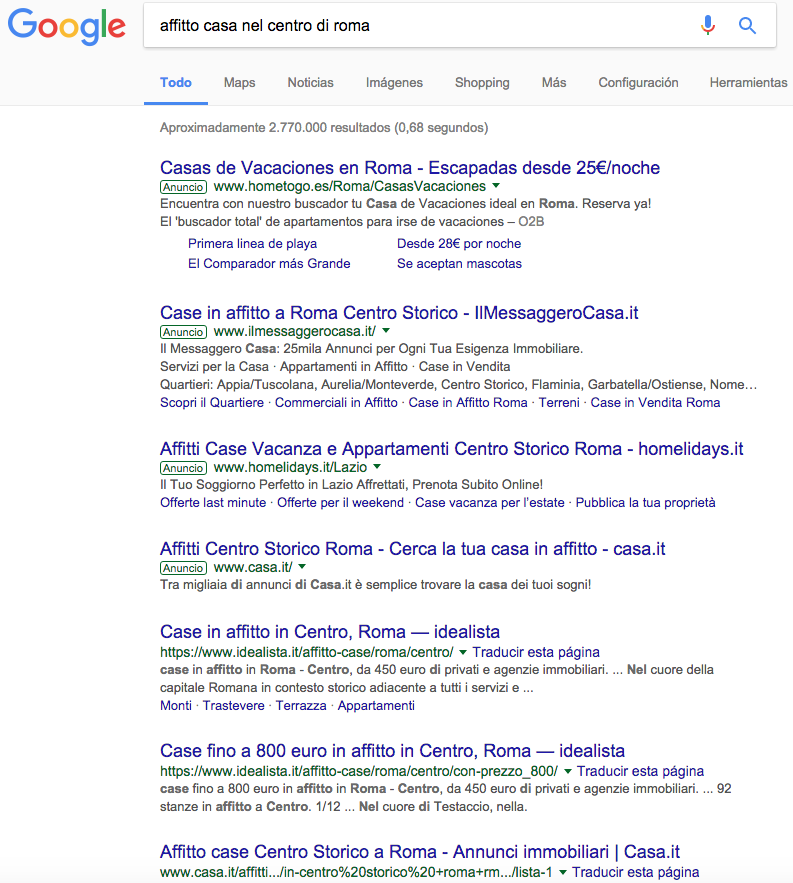The height and width of the screenshot is (883, 793).
Task: Switch to the Shopping tab
Action: (x=482, y=83)
